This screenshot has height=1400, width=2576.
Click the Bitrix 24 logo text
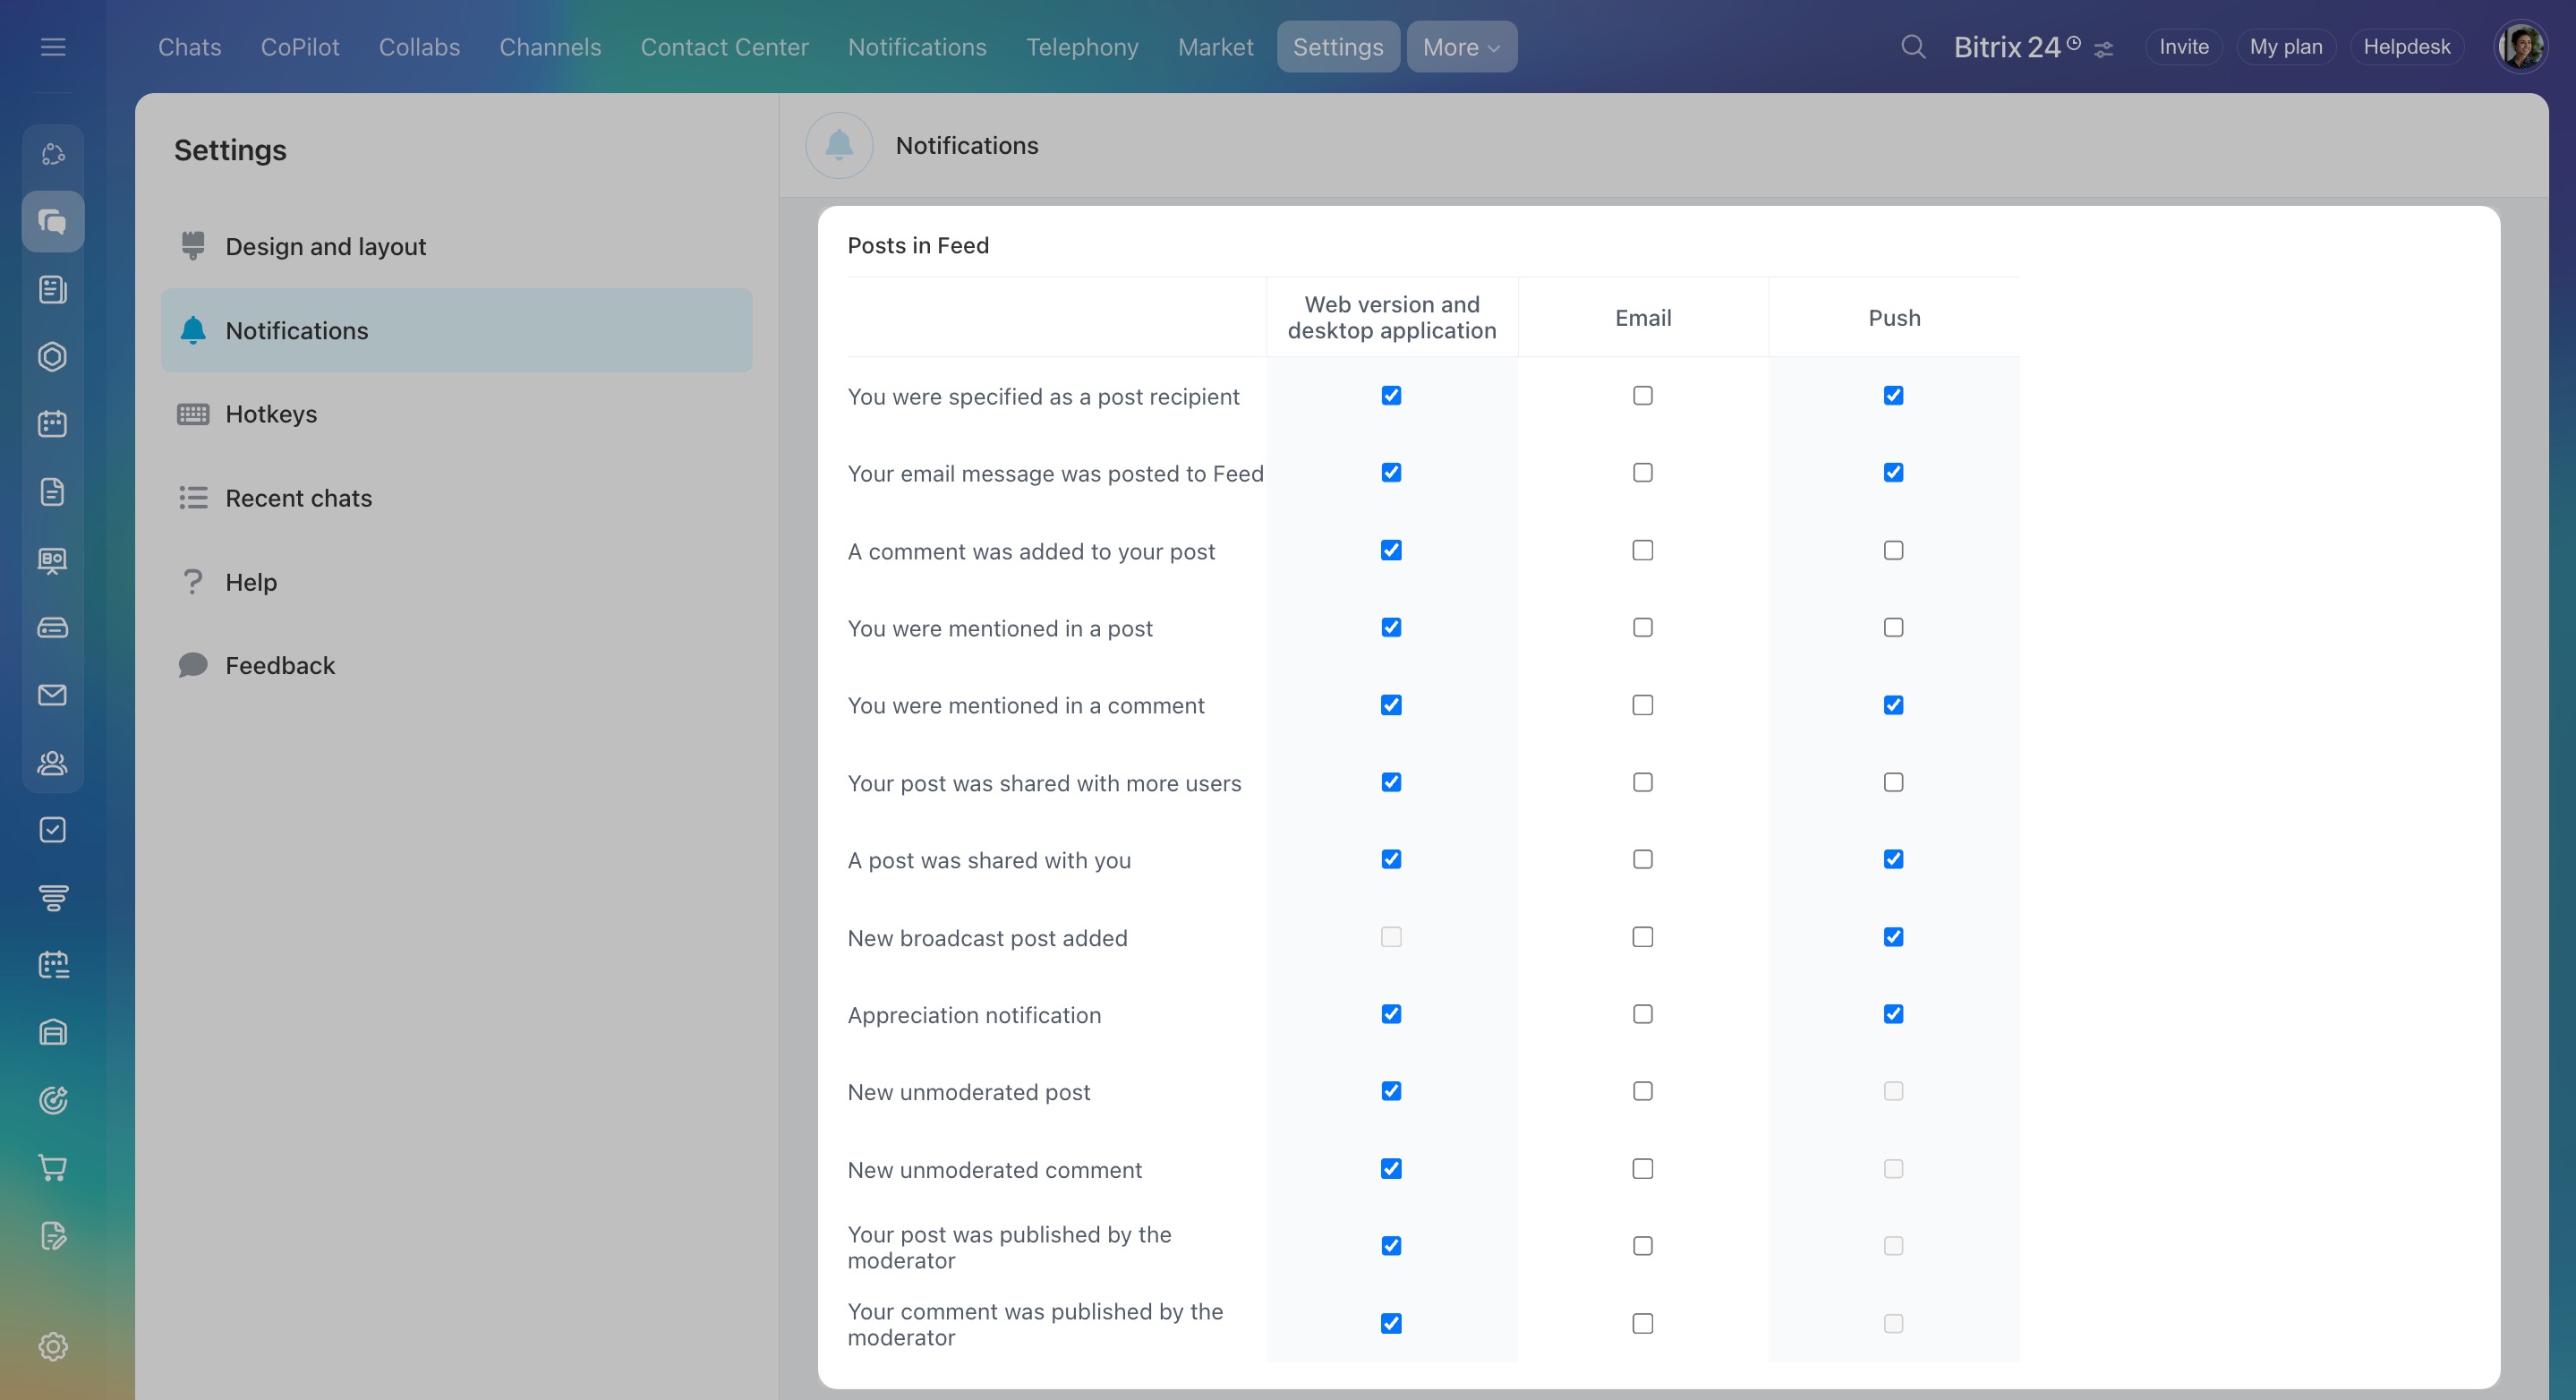point(2006,47)
